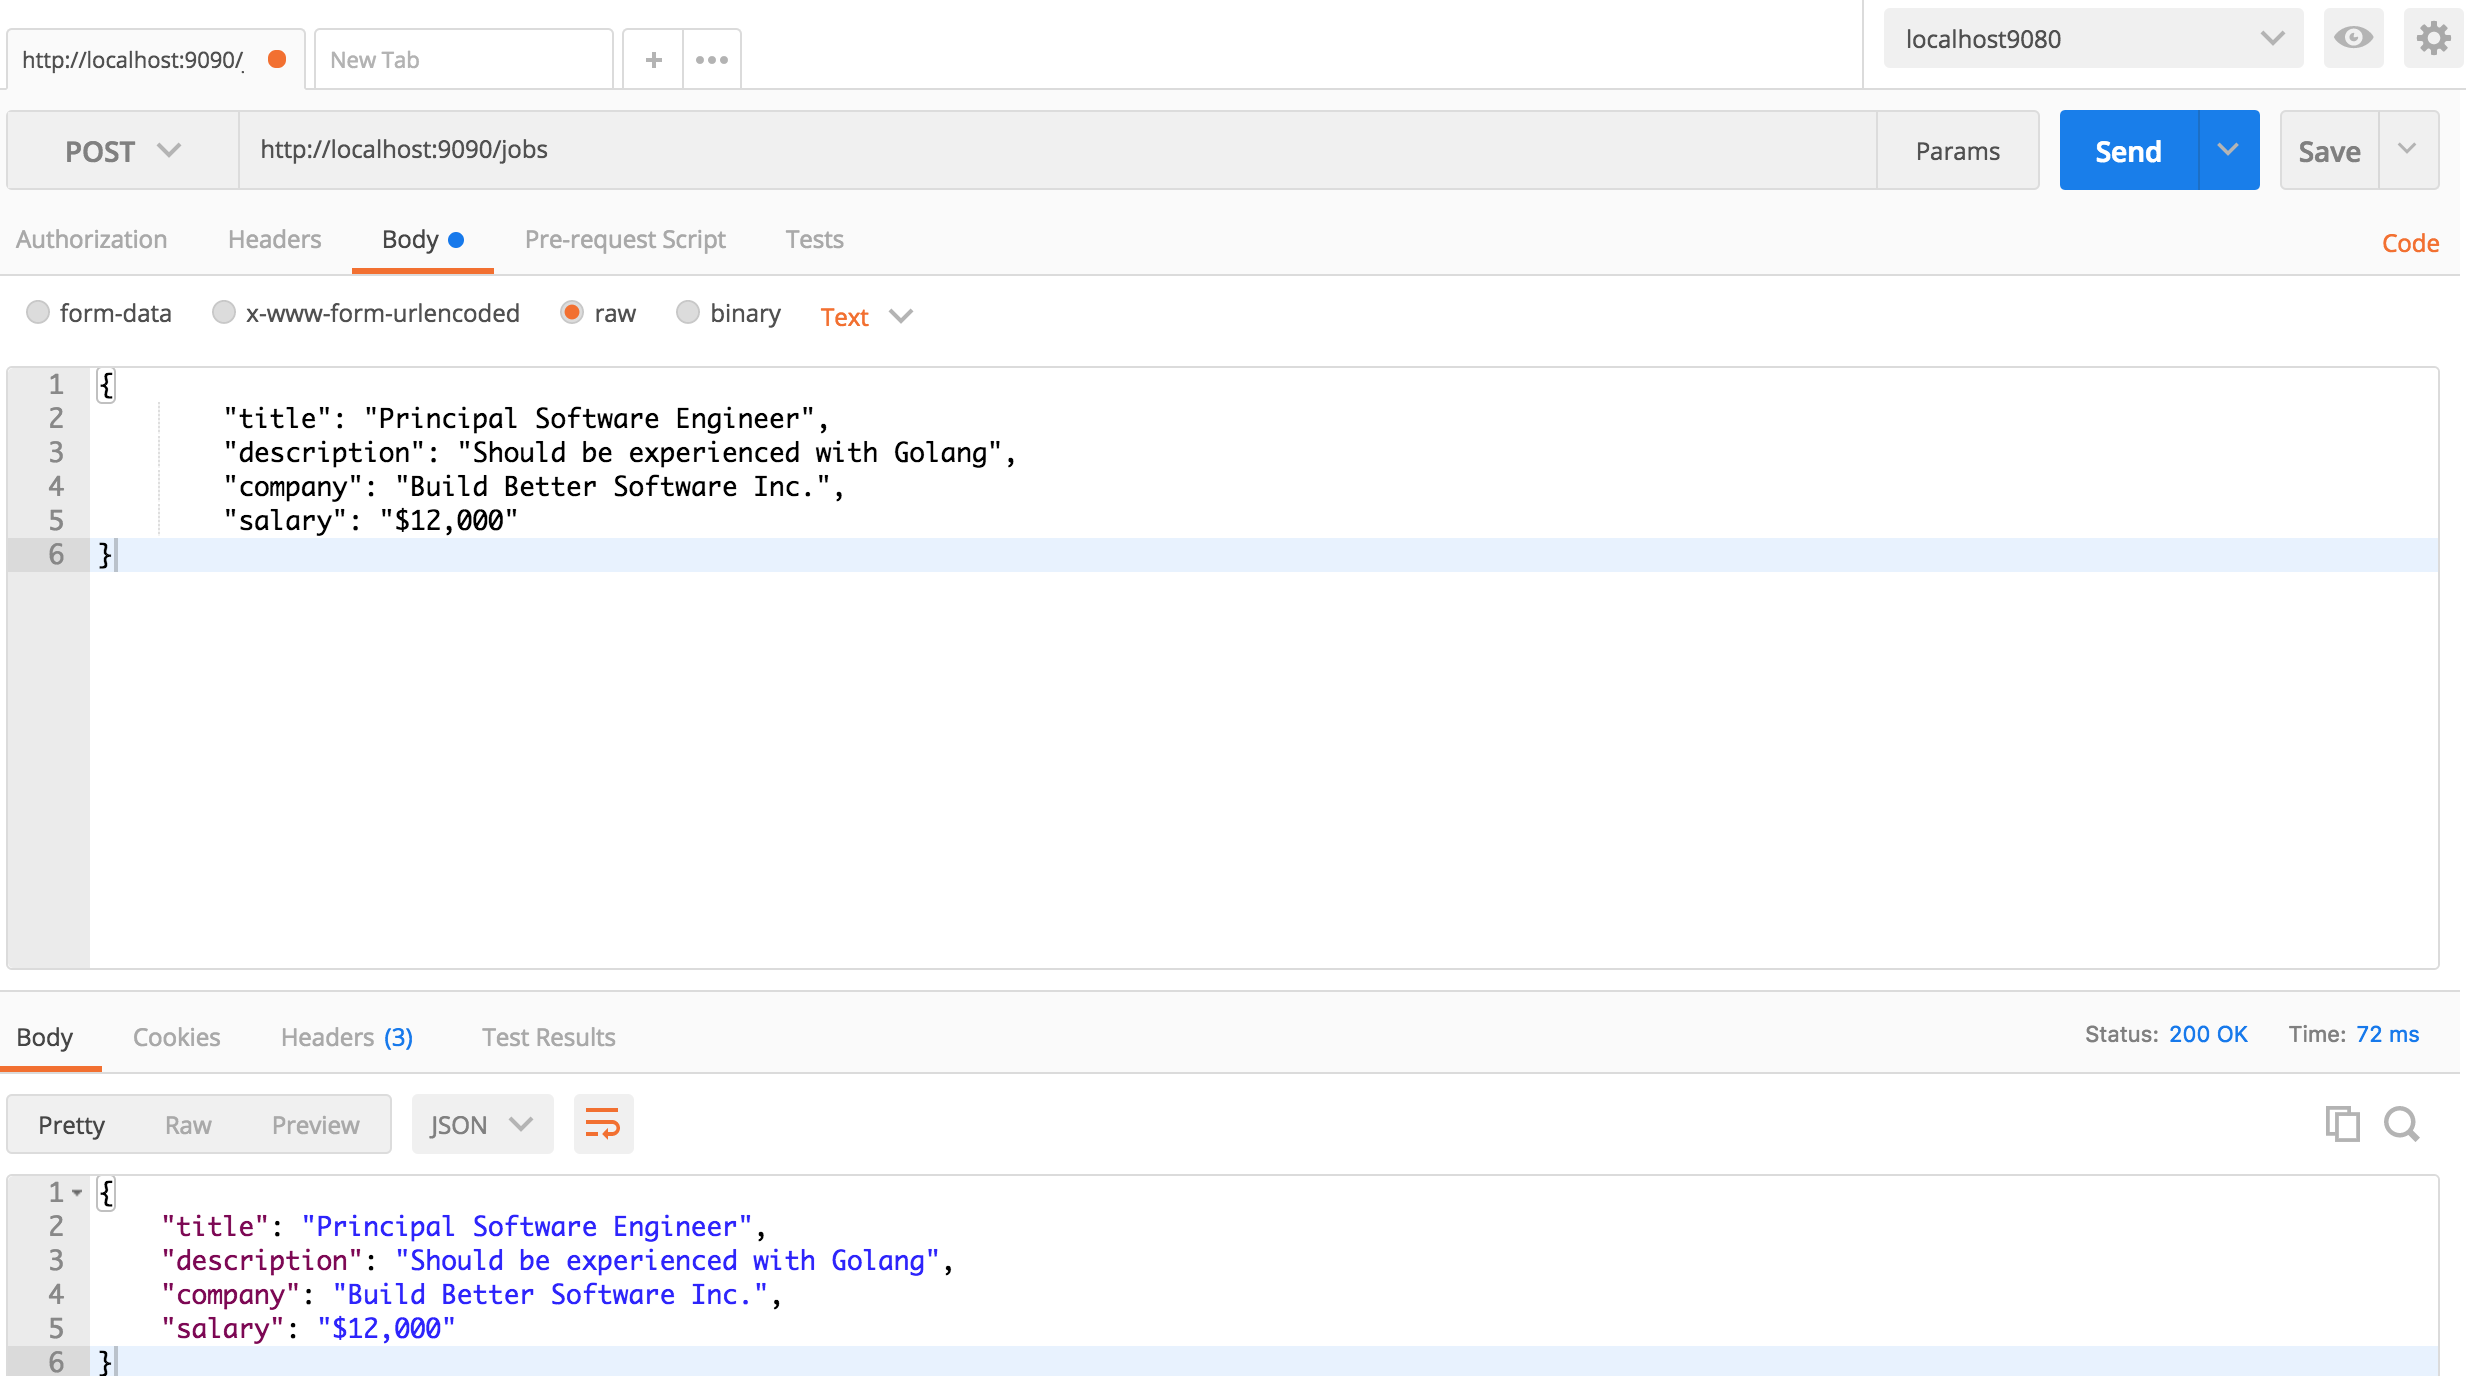This screenshot has height=1376, width=2466.
Task: Click the Send button to submit request
Action: tap(2127, 151)
